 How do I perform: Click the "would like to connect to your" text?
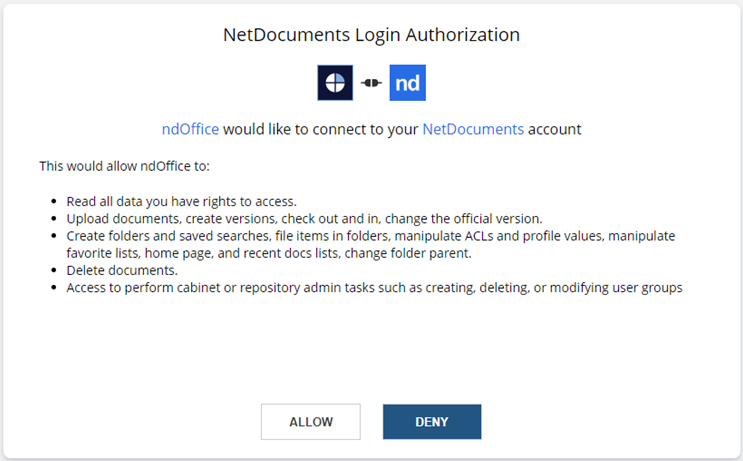point(321,129)
